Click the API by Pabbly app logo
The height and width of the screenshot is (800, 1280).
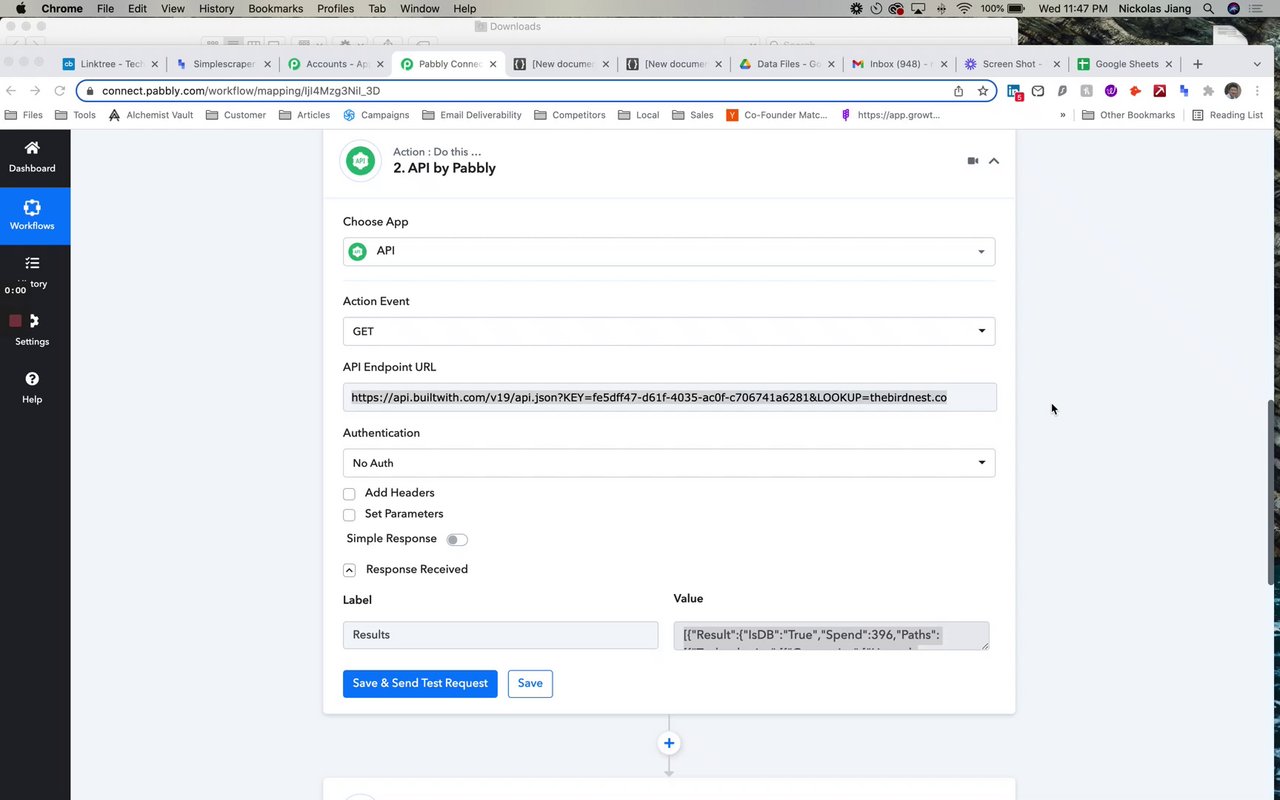[x=361, y=161]
